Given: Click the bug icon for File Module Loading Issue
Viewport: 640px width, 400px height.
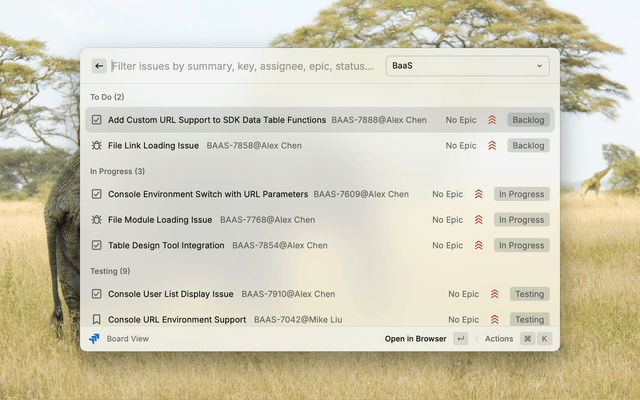Looking at the screenshot, I should [97, 220].
